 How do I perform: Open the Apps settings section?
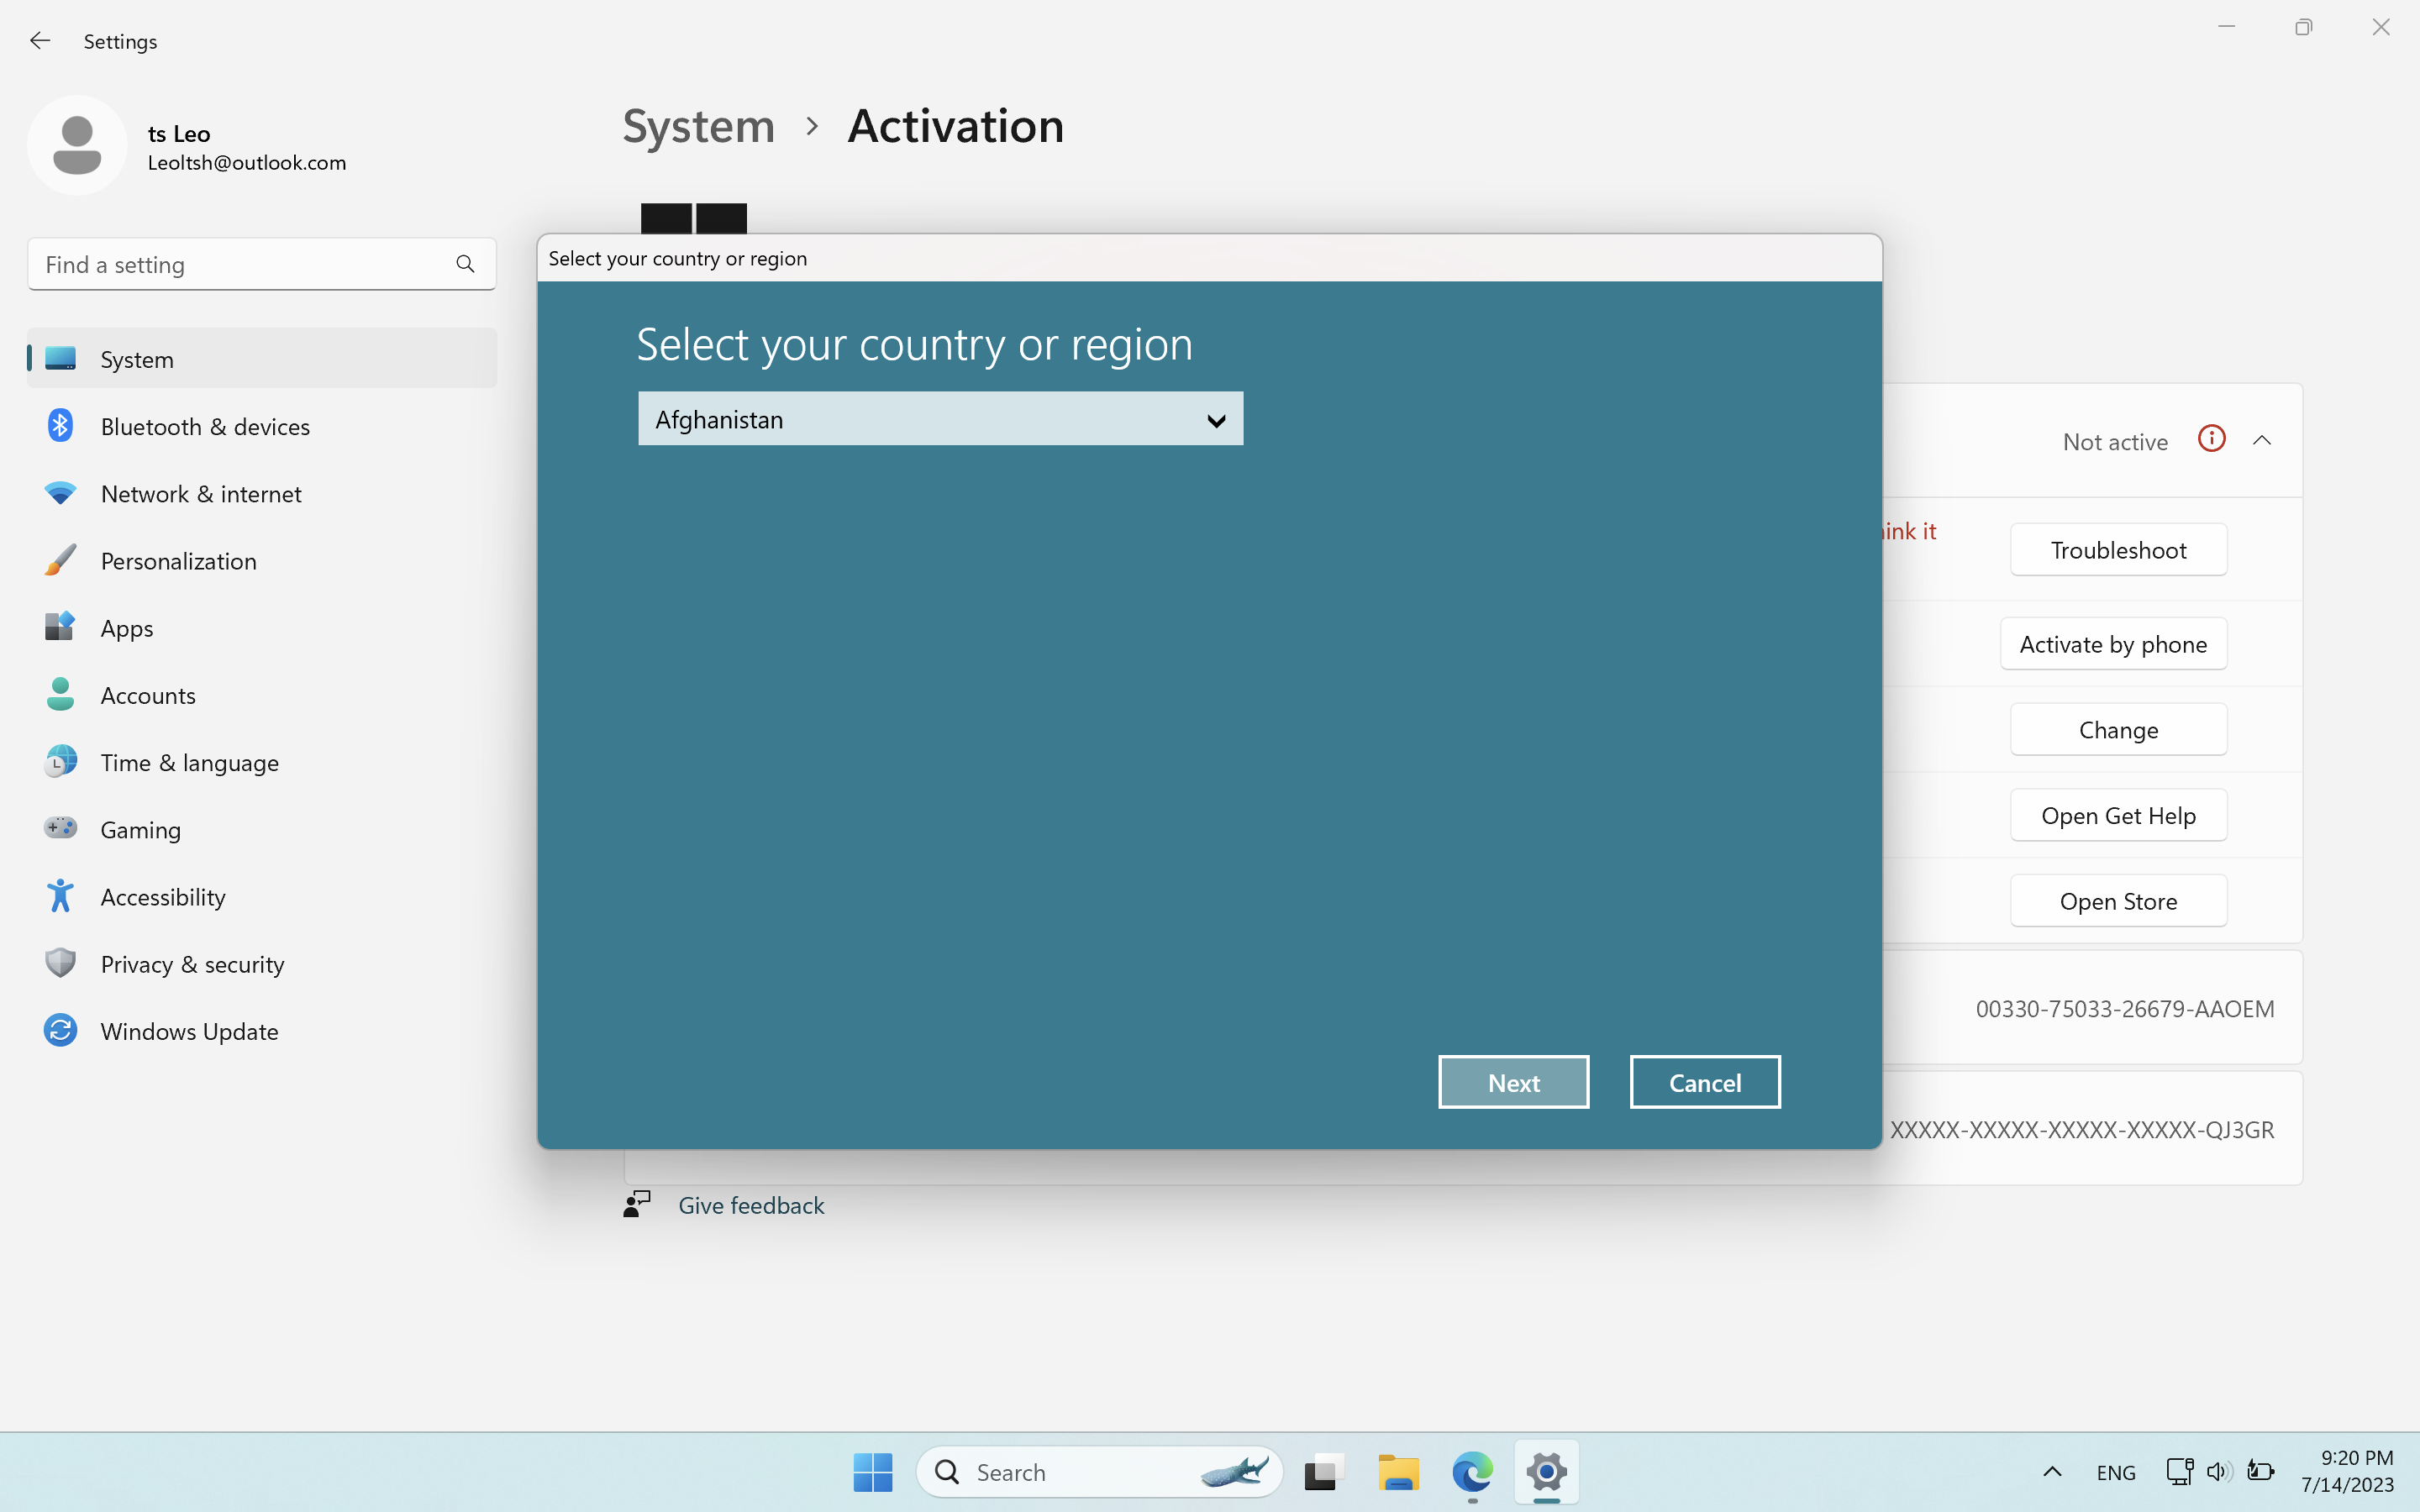pos(127,628)
